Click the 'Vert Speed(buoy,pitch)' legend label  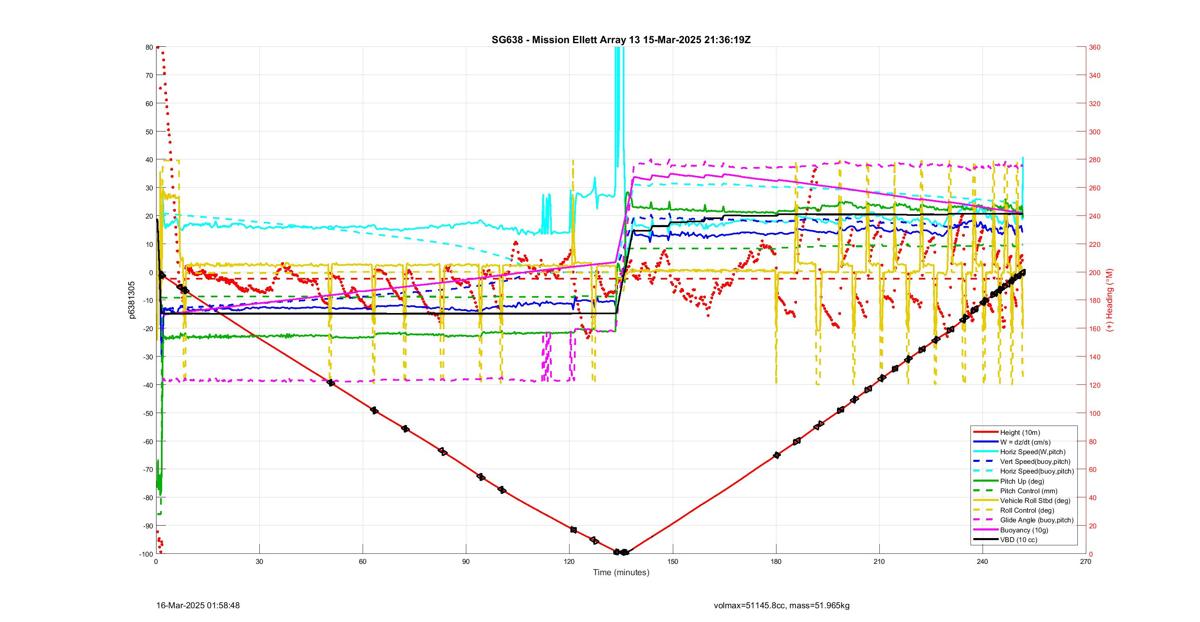click(1037, 460)
